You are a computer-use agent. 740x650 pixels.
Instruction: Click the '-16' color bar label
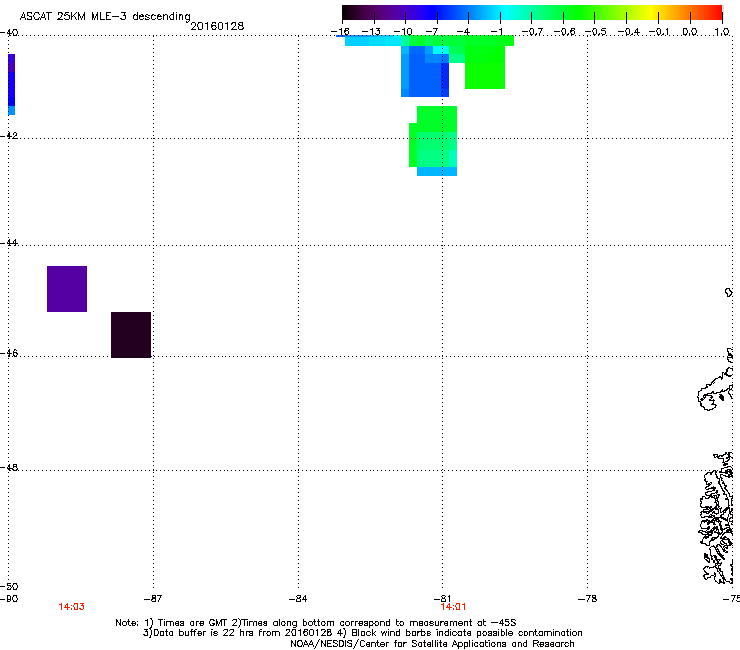340,32
